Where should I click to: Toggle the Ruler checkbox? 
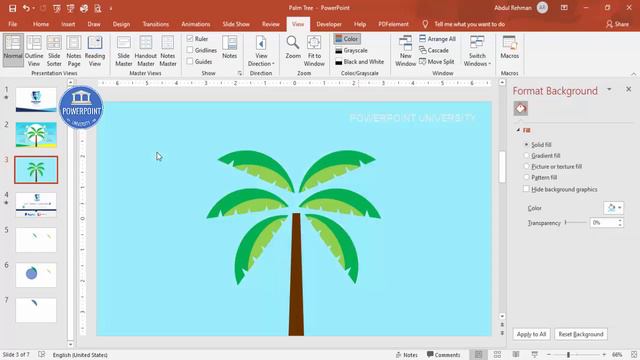coord(190,38)
